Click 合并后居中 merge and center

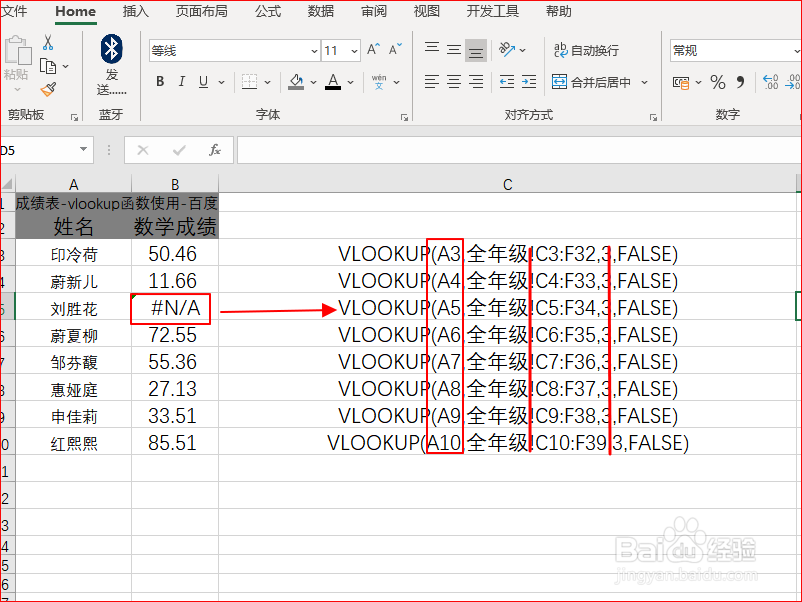(x=591, y=82)
